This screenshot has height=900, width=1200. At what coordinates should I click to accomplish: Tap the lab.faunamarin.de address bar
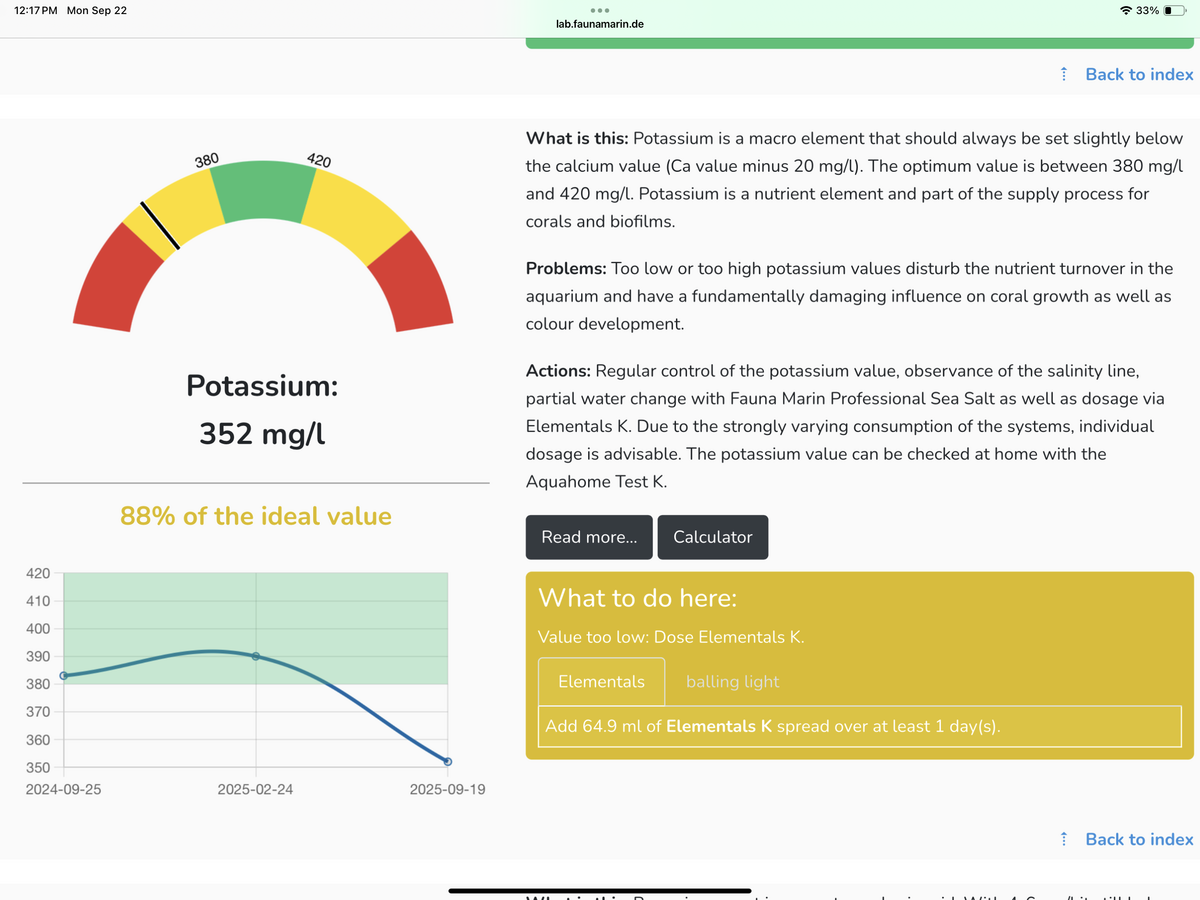(x=600, y=24)
